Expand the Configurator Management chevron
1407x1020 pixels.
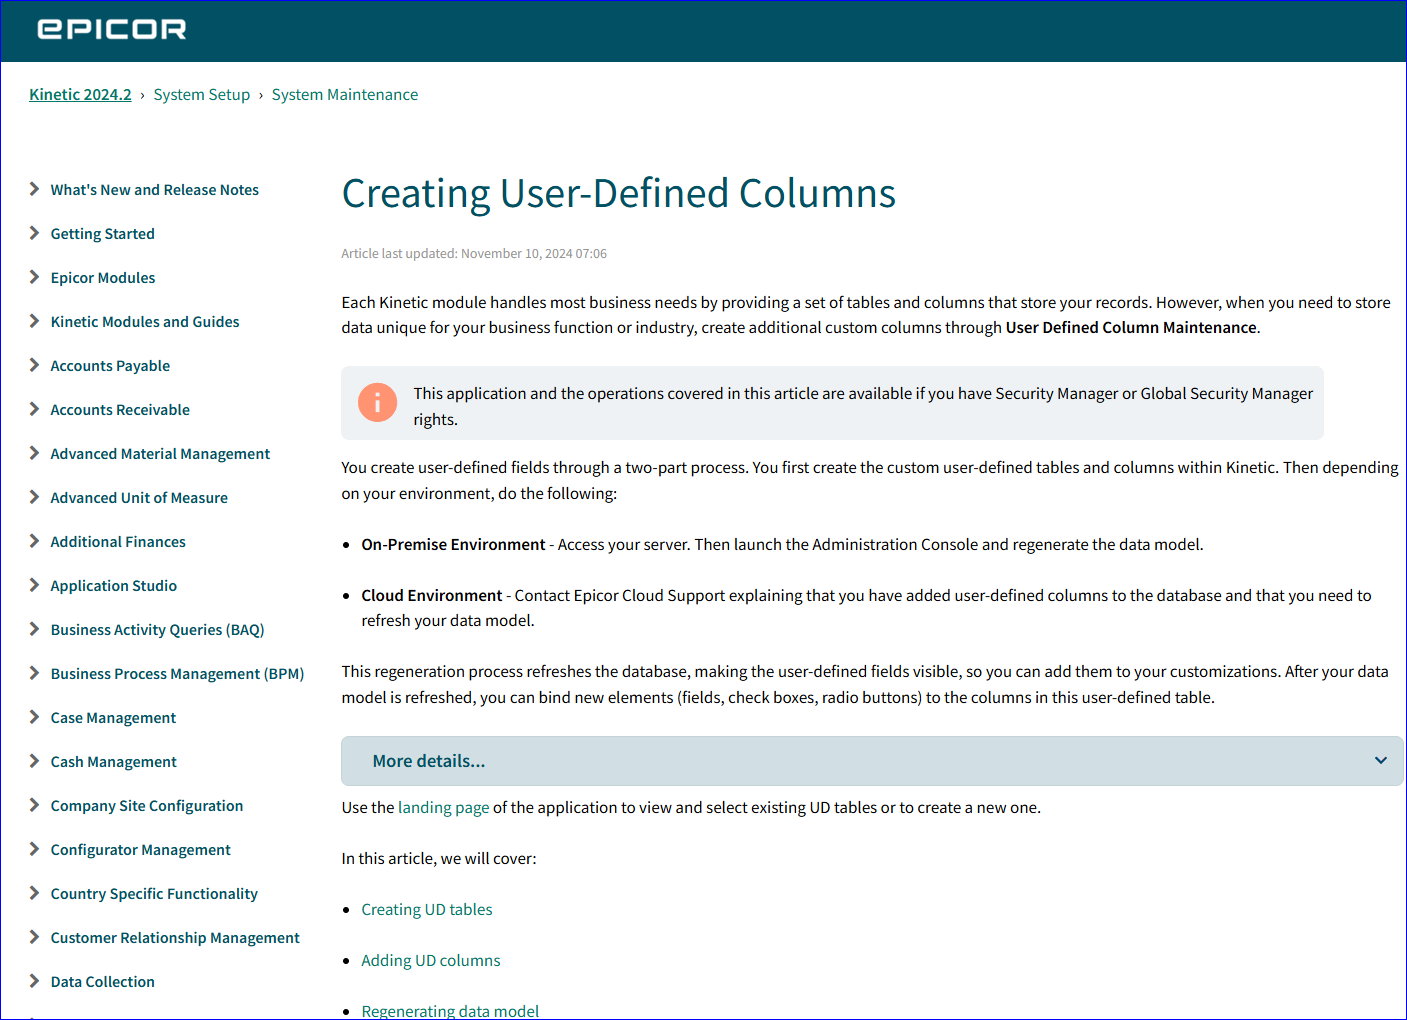point(34,849)
